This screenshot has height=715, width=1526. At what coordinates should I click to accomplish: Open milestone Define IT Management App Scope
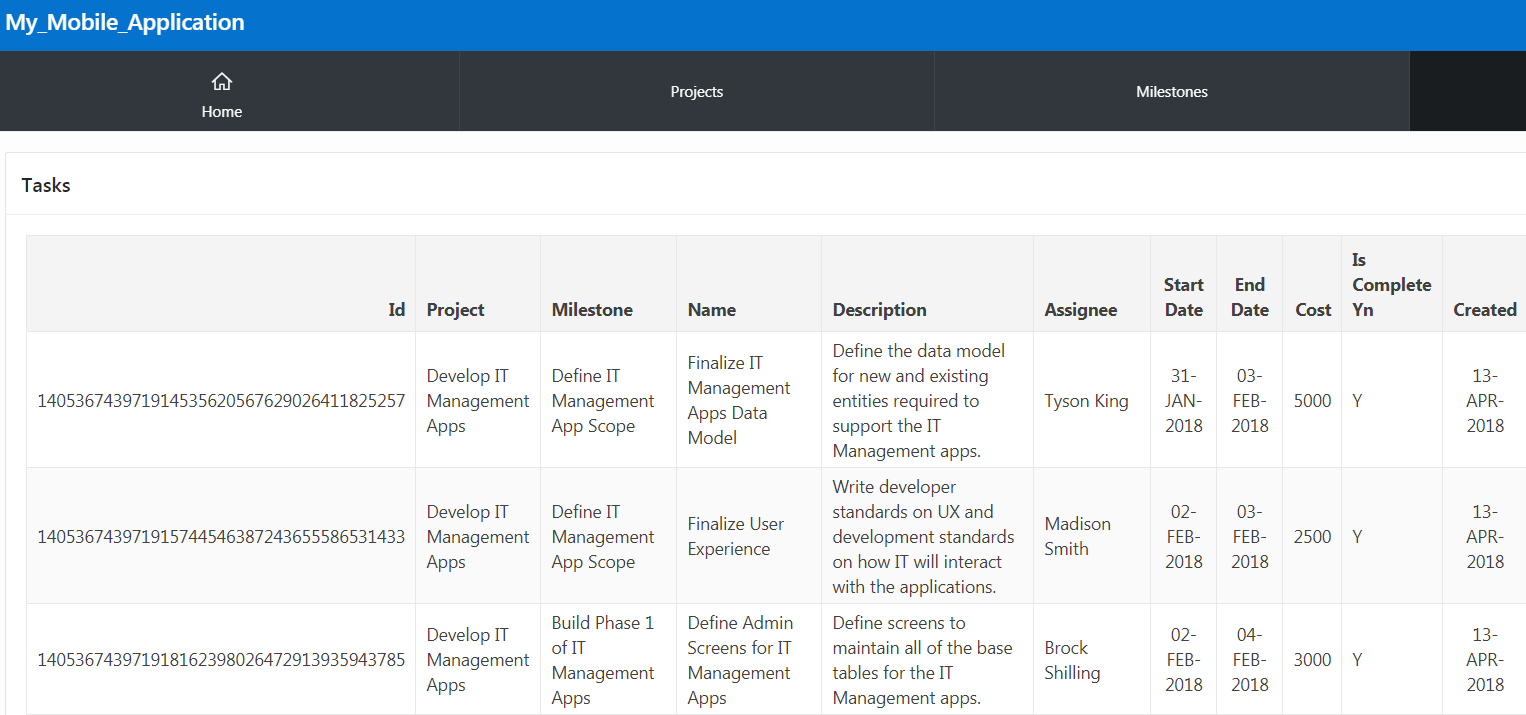click(x=603, y=400)
